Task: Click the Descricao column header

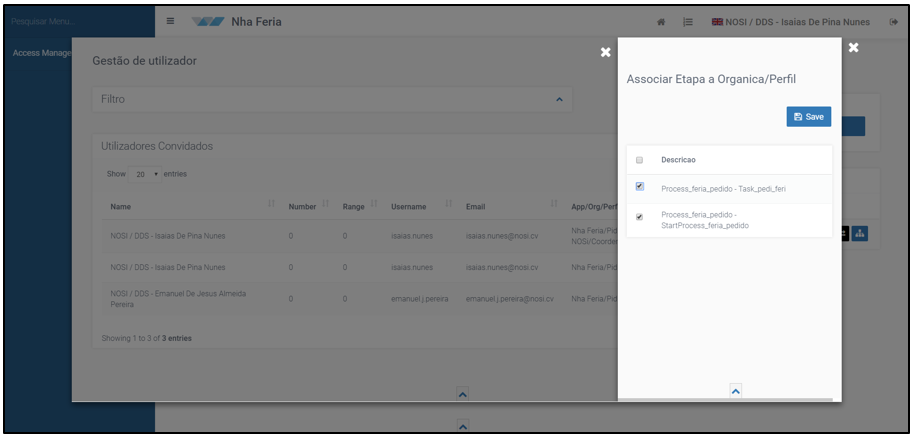Action: 677,160
